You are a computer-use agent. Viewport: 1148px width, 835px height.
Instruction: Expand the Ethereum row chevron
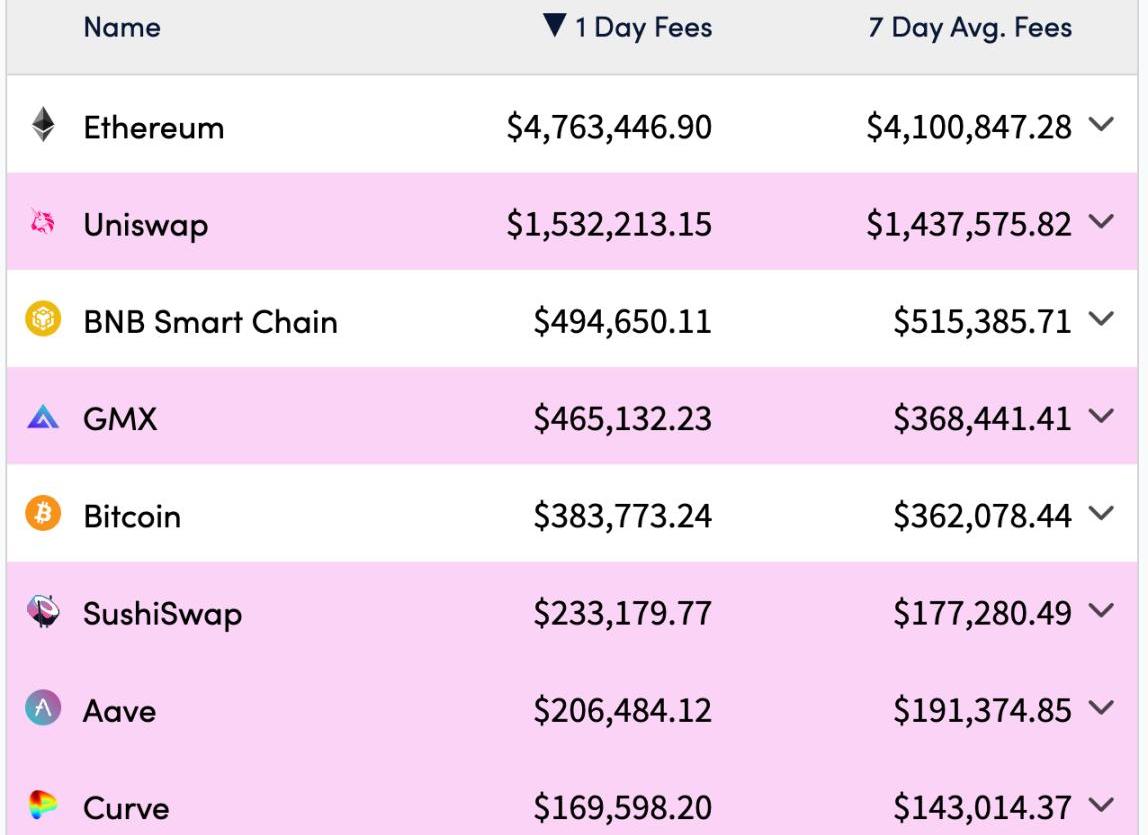pyautogui.click(x=1101, y=126)
